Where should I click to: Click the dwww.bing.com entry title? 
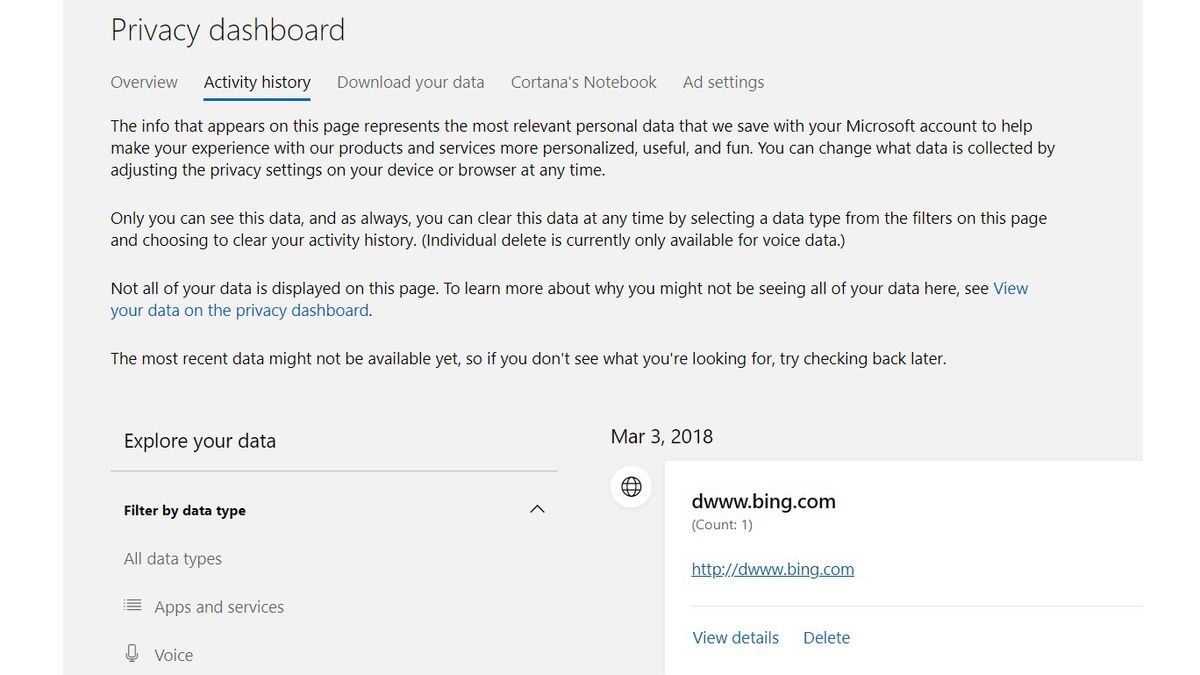tap(763, 501)
